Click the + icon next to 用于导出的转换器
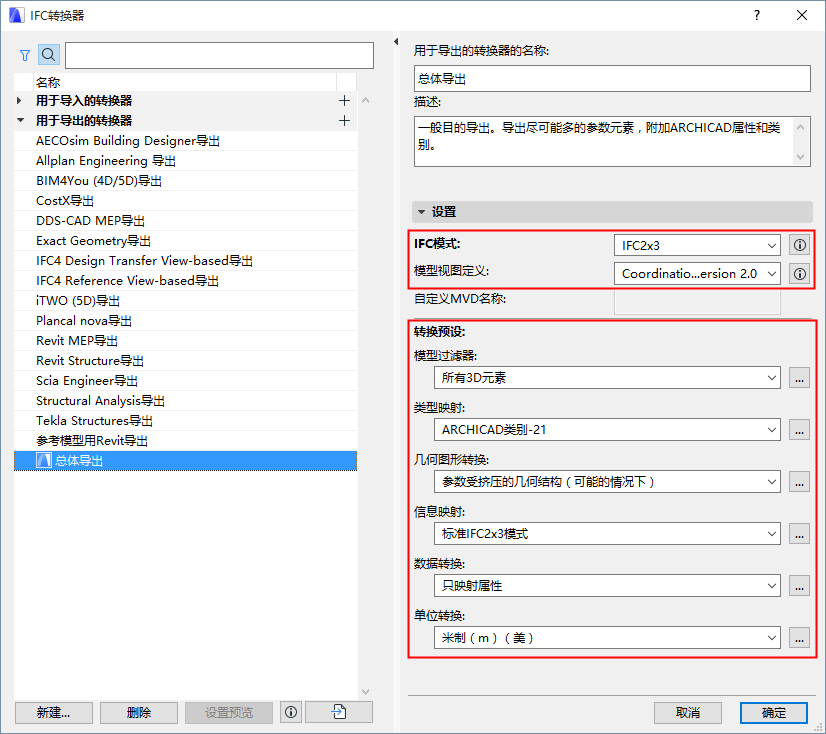Screen dimensions: 826x734 (x=344, y=120)
